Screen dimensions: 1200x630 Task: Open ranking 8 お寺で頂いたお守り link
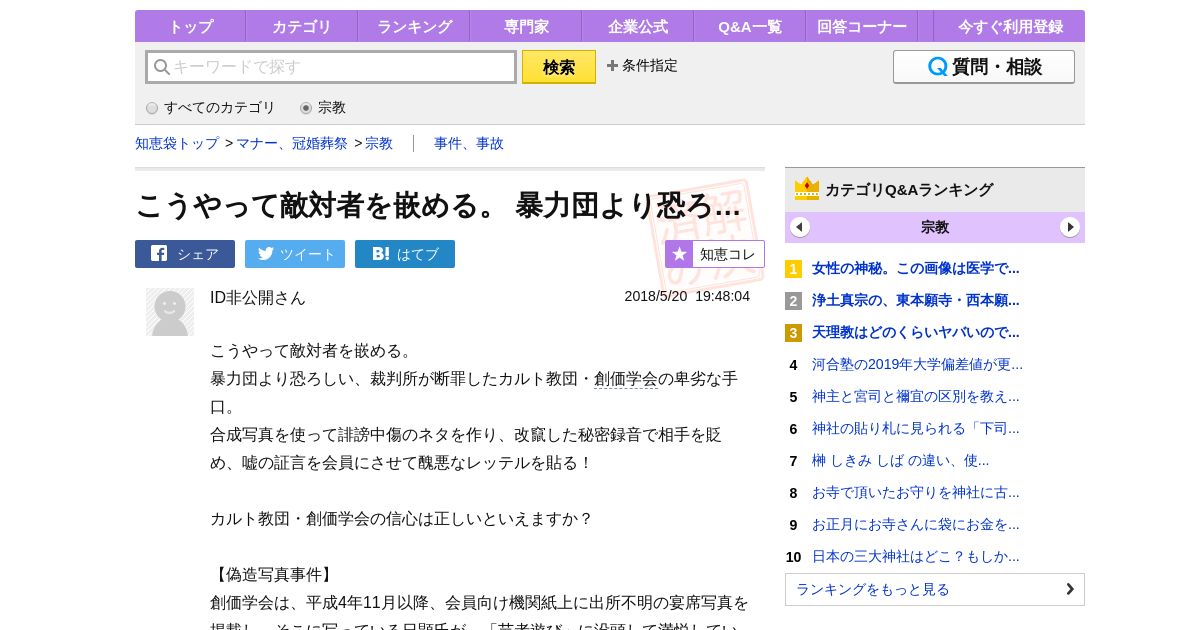pos(916,492)
